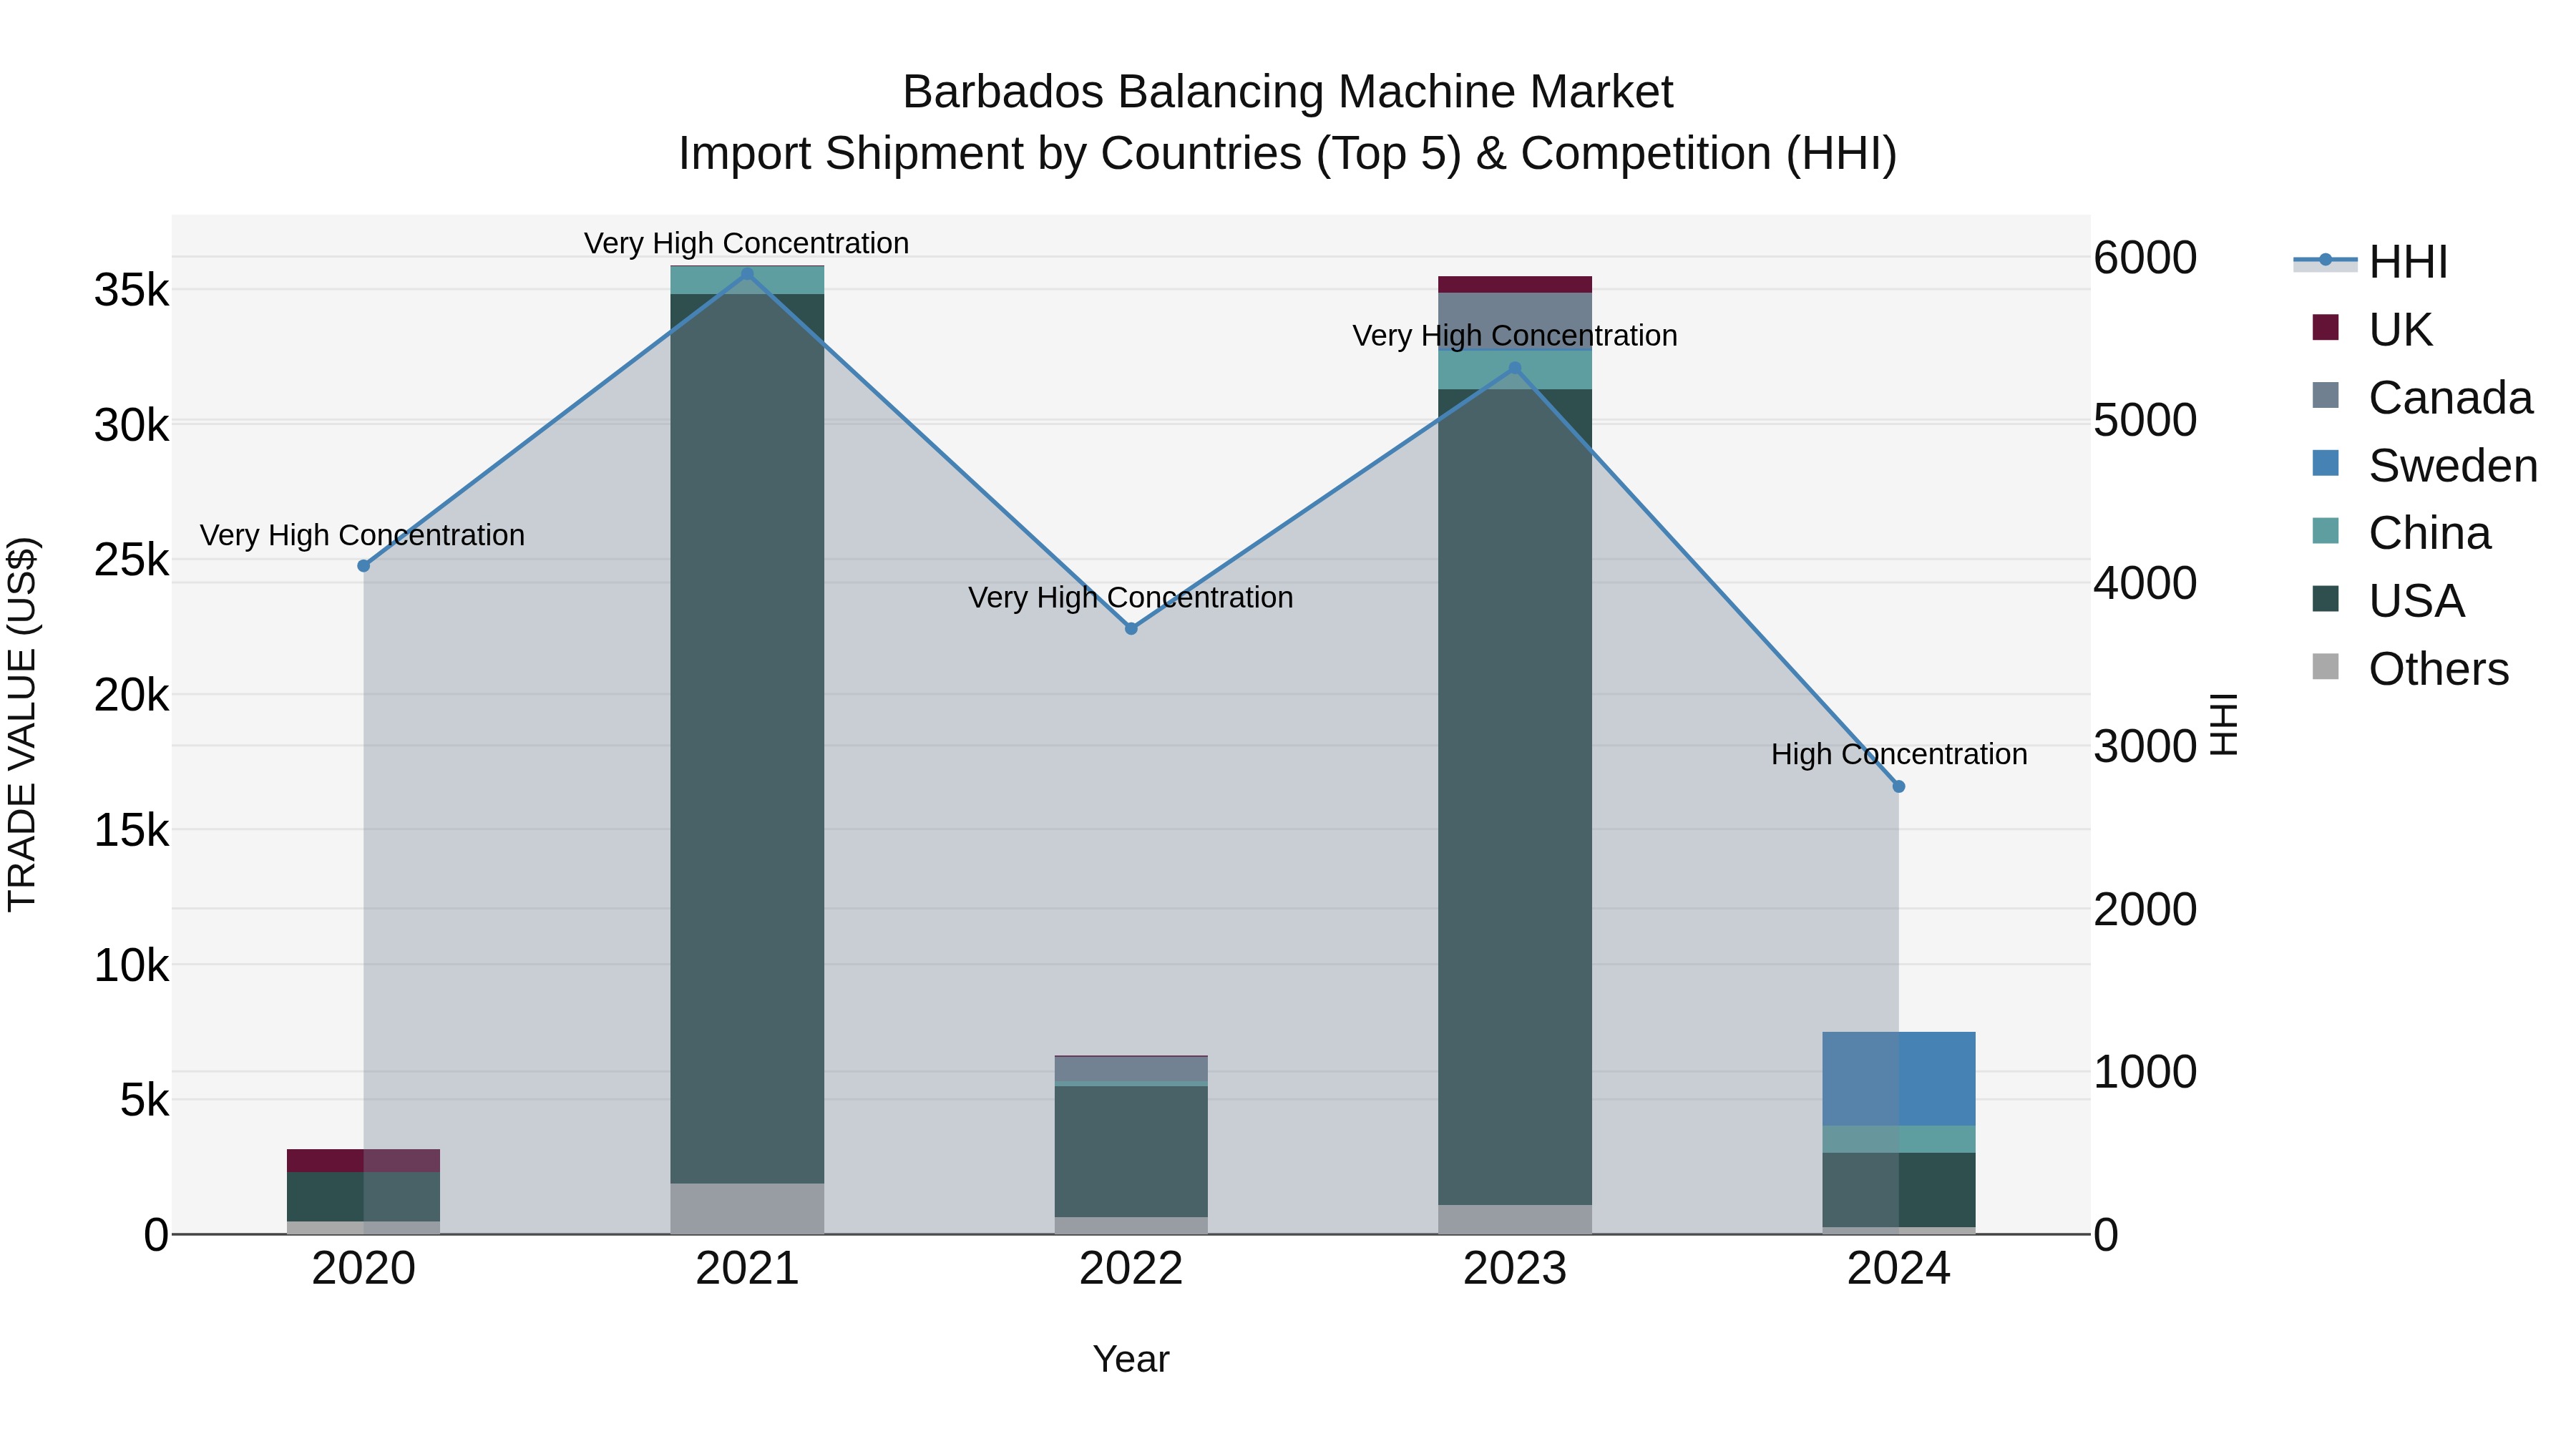
Task: Click the Sweden blue legend swatch
Action: point(2326,463)
